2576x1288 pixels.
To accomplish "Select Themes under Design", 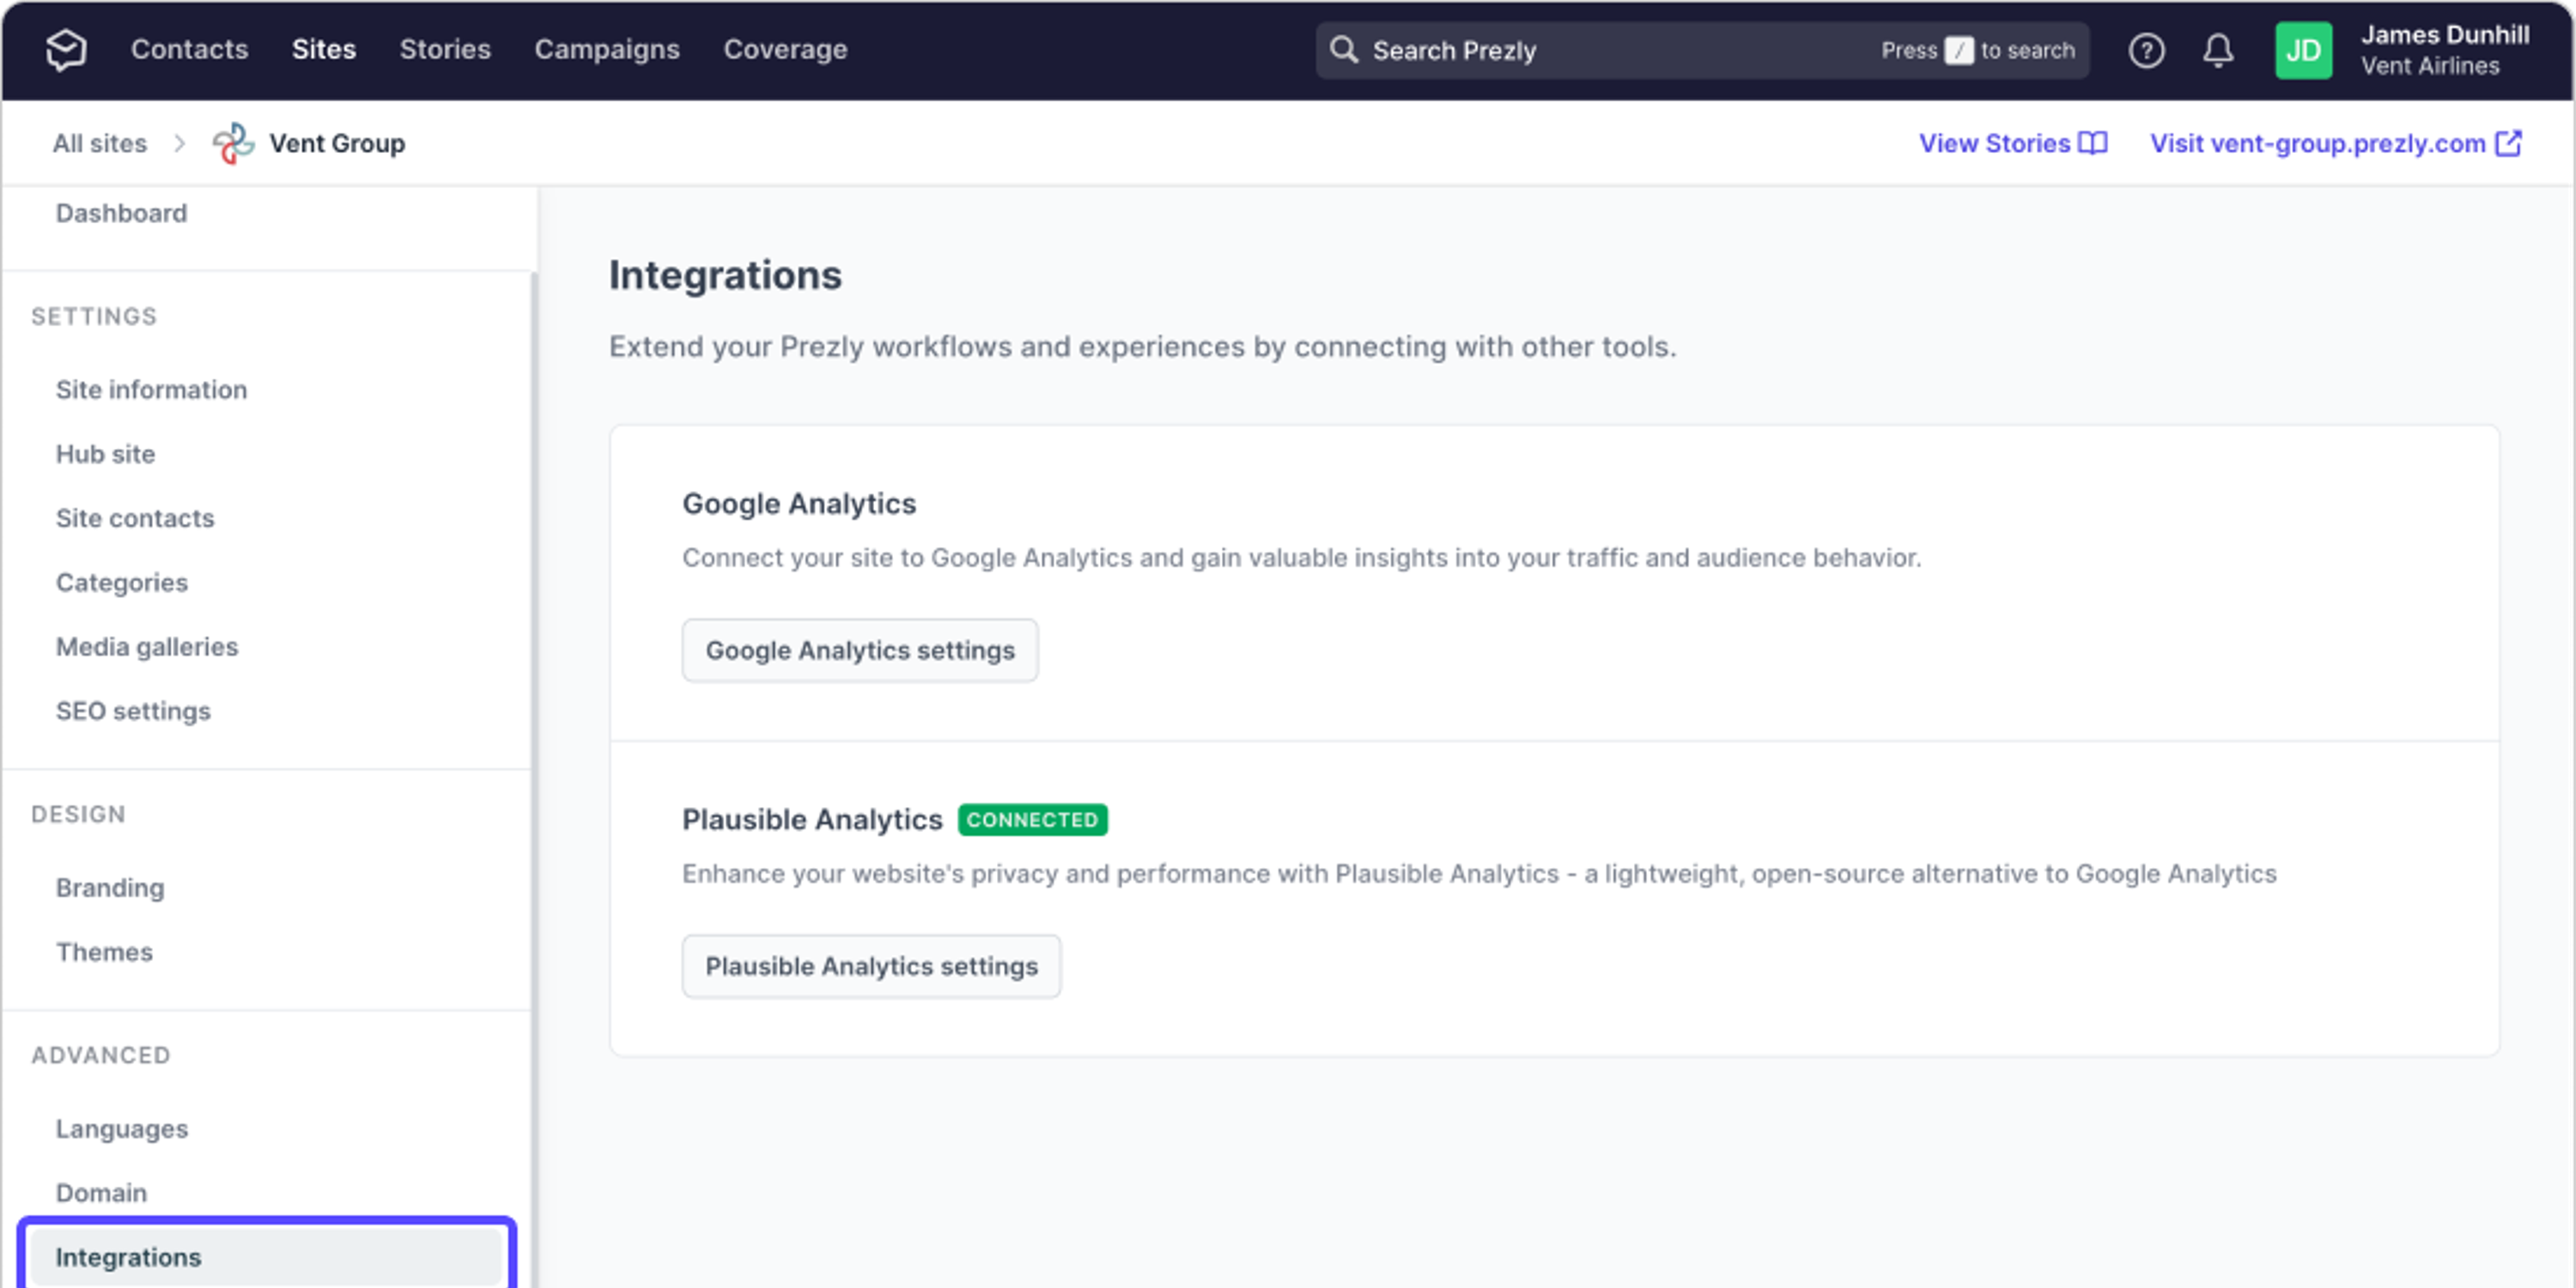I will (104, 952).
